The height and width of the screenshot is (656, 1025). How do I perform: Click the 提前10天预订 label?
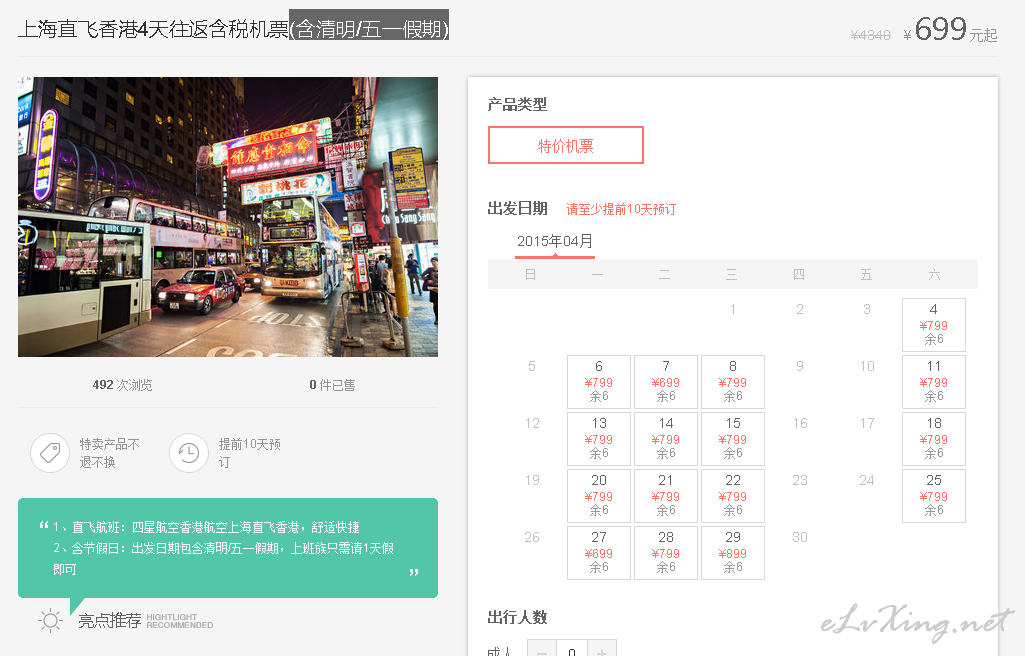tap(249, 453)
